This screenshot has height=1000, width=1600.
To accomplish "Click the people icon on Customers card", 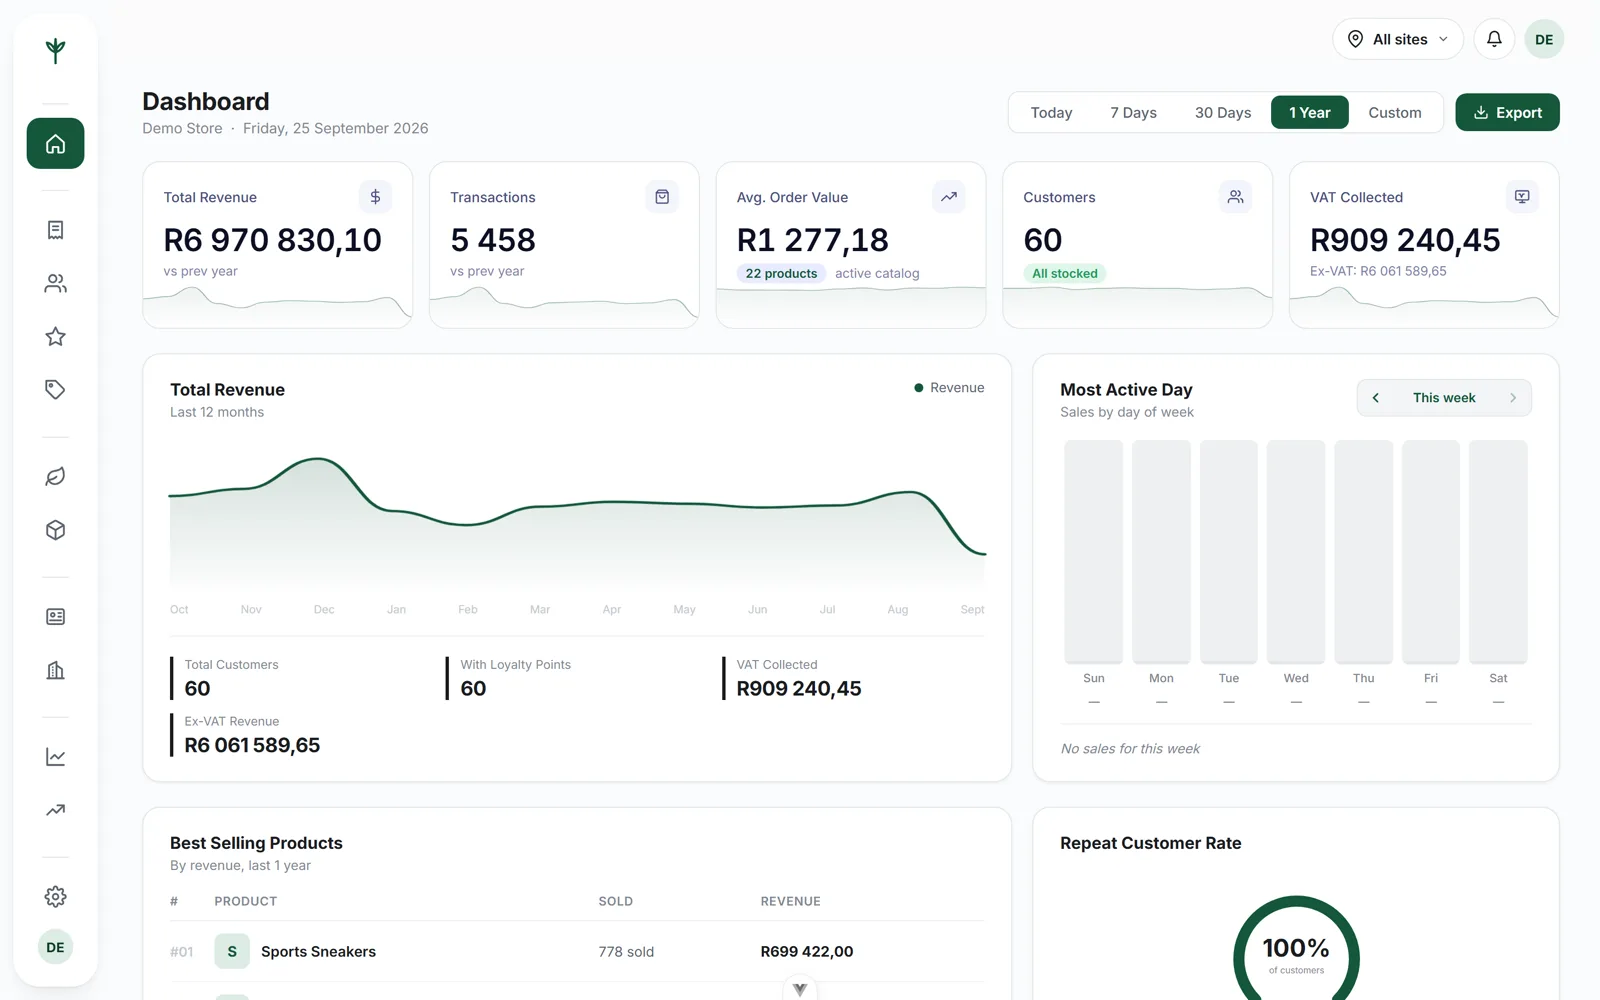I will tap(1236, 197).
